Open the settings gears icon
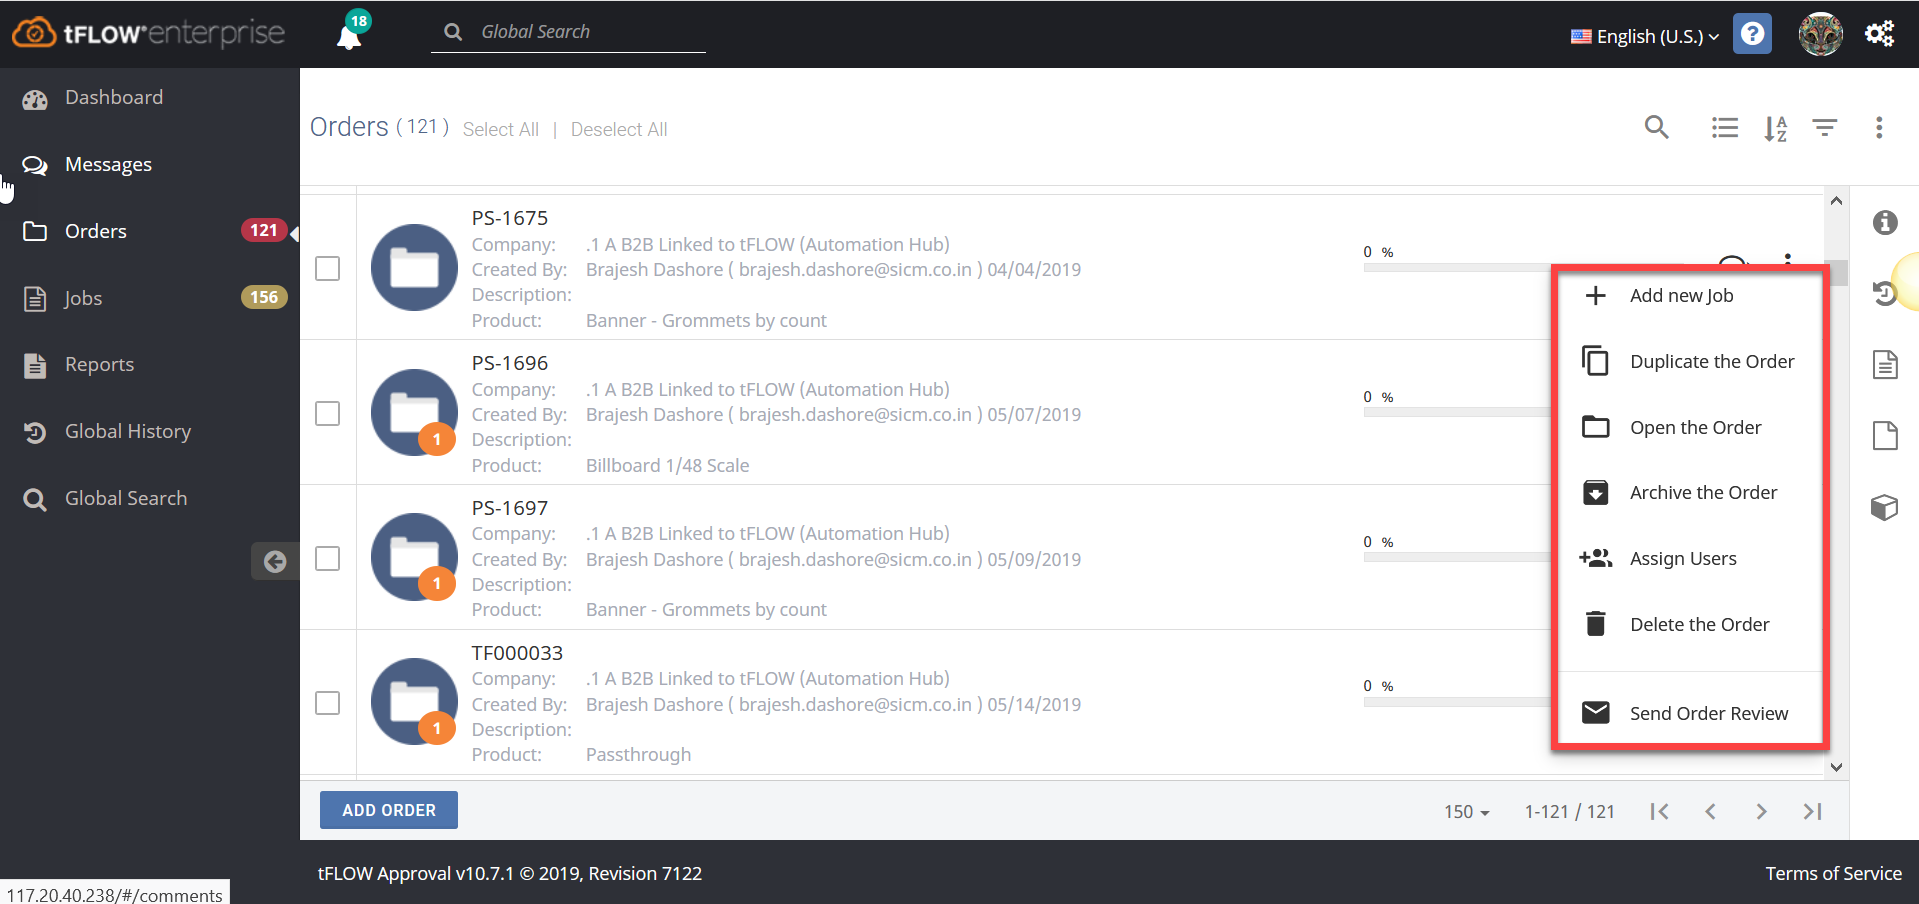This screenshot has height=904, width=1919. (1880, 34)
